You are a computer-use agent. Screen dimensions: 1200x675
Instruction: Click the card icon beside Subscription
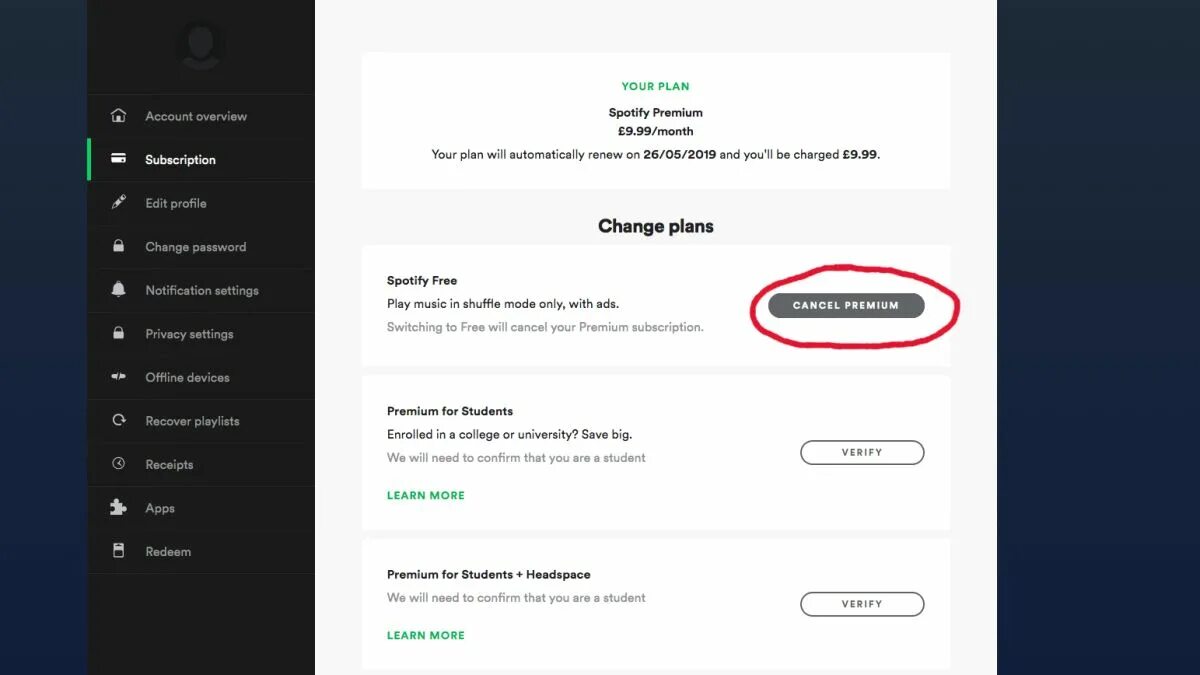tap(118, 159)
